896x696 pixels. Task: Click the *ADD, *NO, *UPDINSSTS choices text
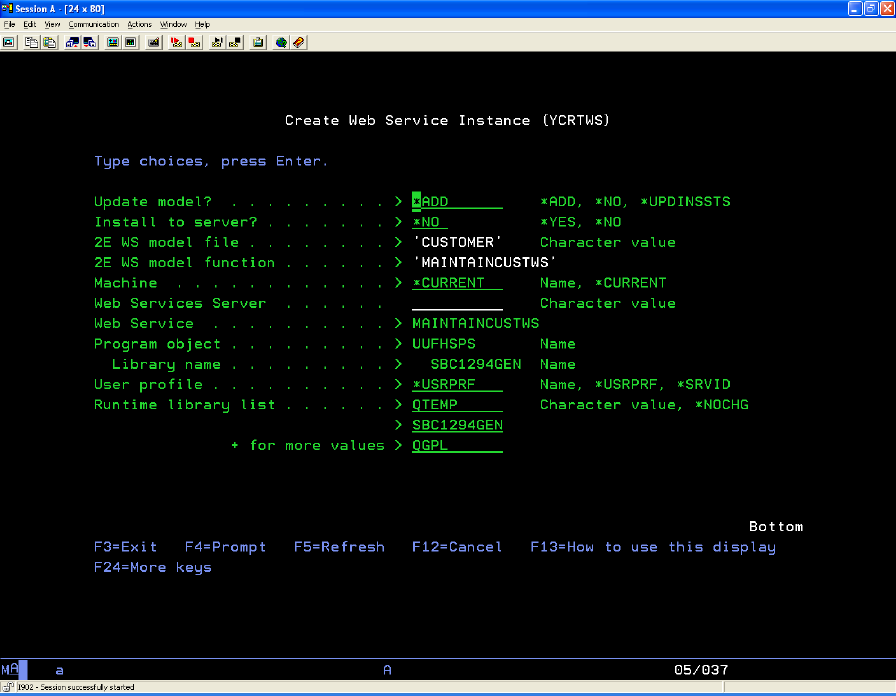[x=635, y=202]
